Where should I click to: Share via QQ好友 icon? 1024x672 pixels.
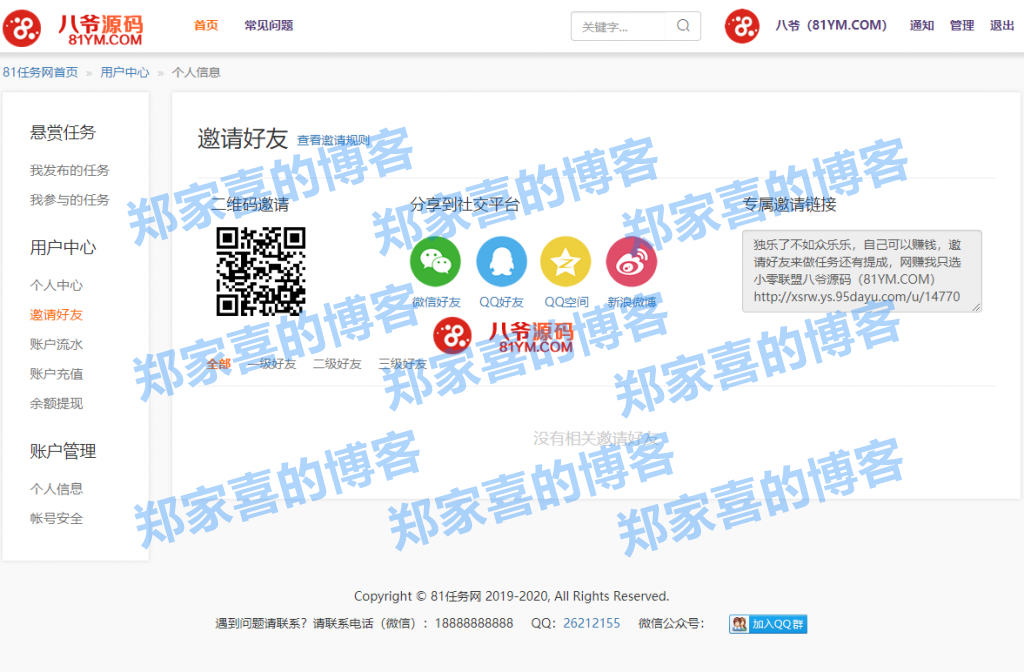[501, 261]
